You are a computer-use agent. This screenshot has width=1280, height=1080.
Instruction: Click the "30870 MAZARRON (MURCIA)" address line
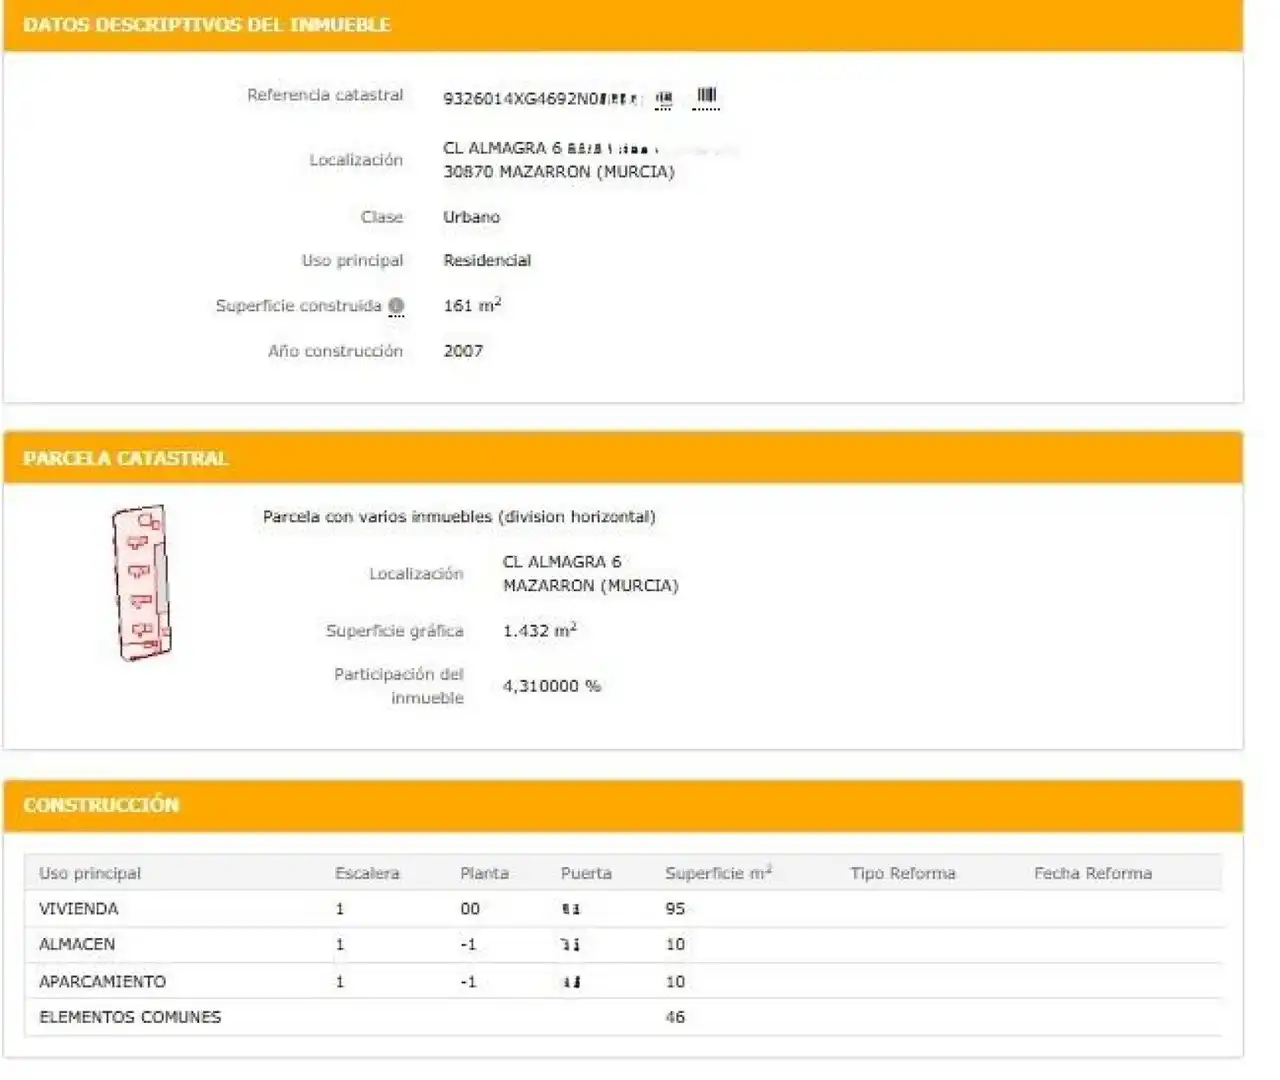tap(559, 172)
